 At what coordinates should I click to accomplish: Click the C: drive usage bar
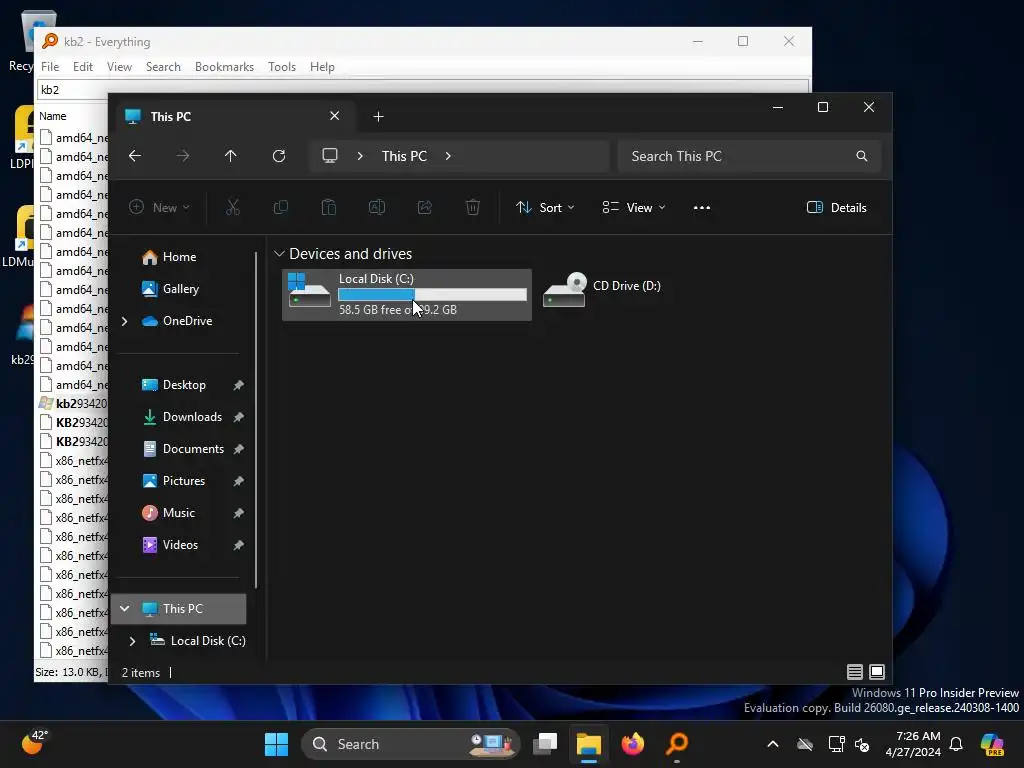pyautogui.click(x=432, y=295)
